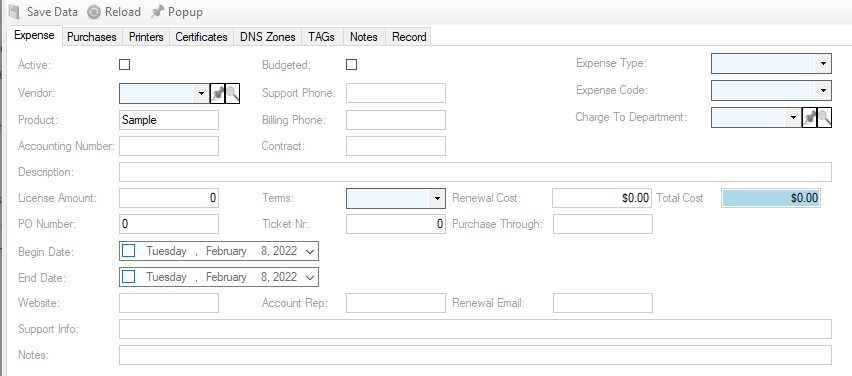
Task: Click the Support Info input field
Action: click(x=475, y=329)
